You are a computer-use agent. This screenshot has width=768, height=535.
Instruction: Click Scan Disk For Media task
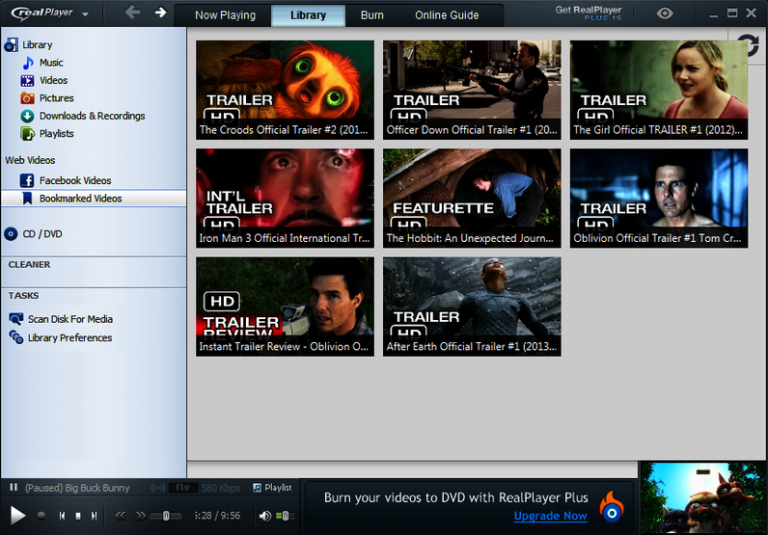tap(70, 319)
